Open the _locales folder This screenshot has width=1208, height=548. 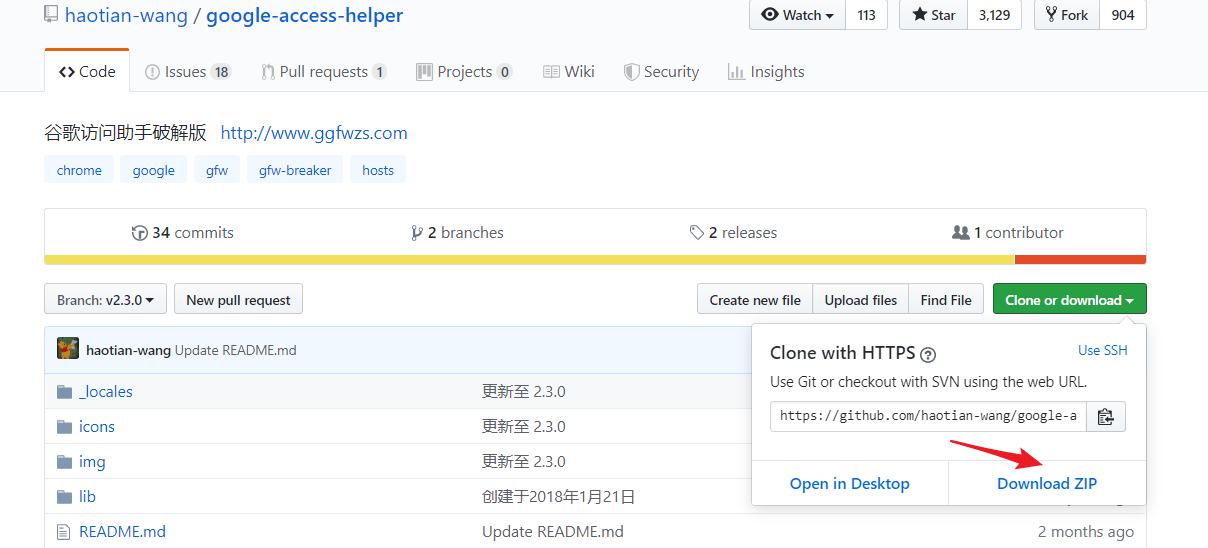[106, 391]
